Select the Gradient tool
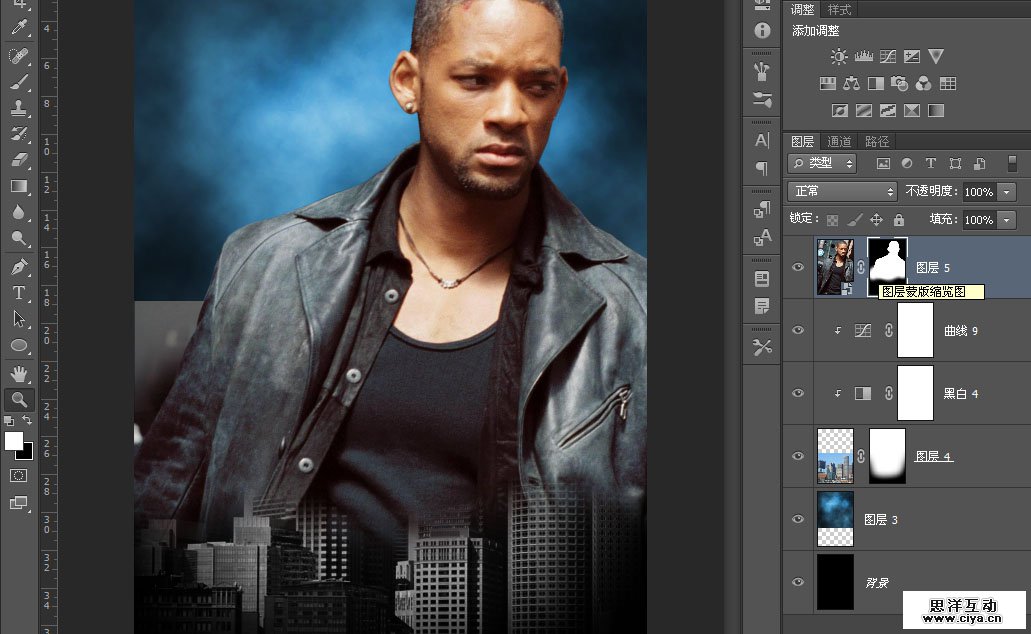 coord(19,185)
